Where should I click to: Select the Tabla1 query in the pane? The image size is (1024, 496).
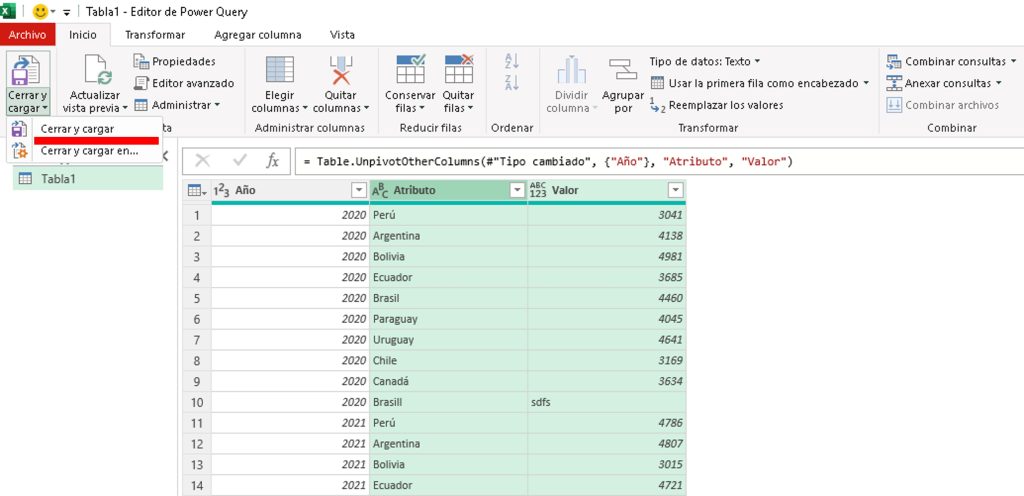click(88, 178)
